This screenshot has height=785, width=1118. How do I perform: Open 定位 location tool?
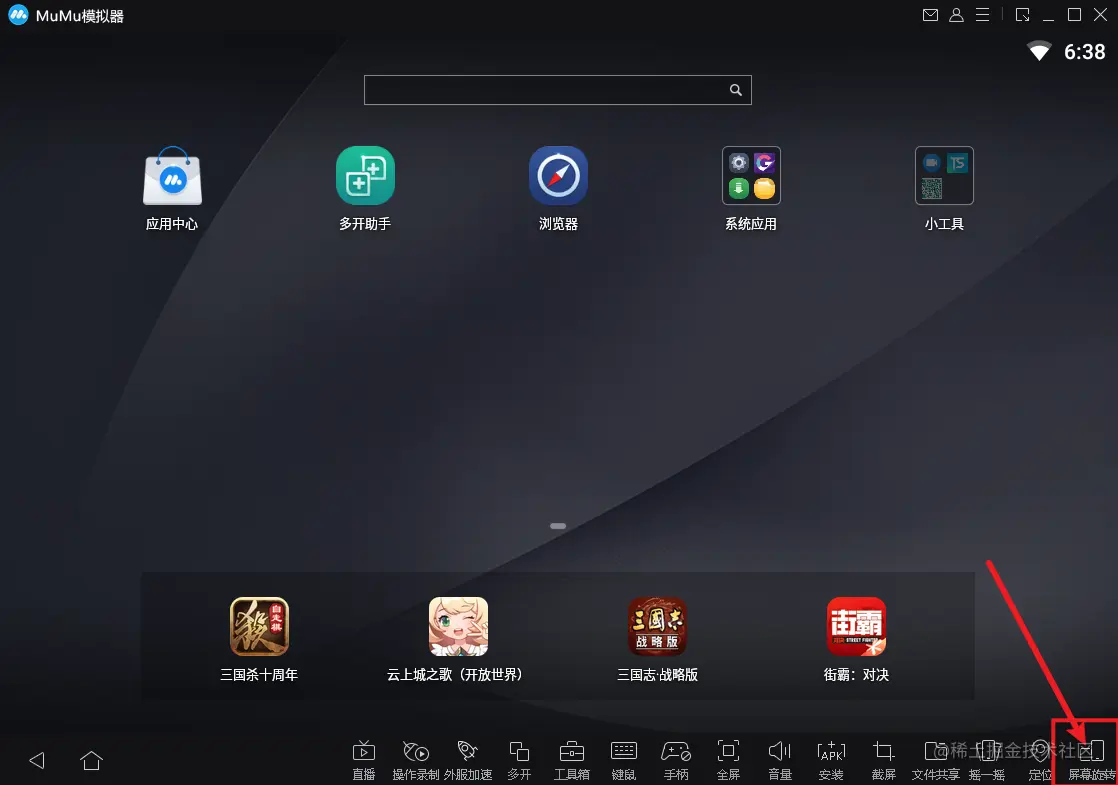(1040, 760)
